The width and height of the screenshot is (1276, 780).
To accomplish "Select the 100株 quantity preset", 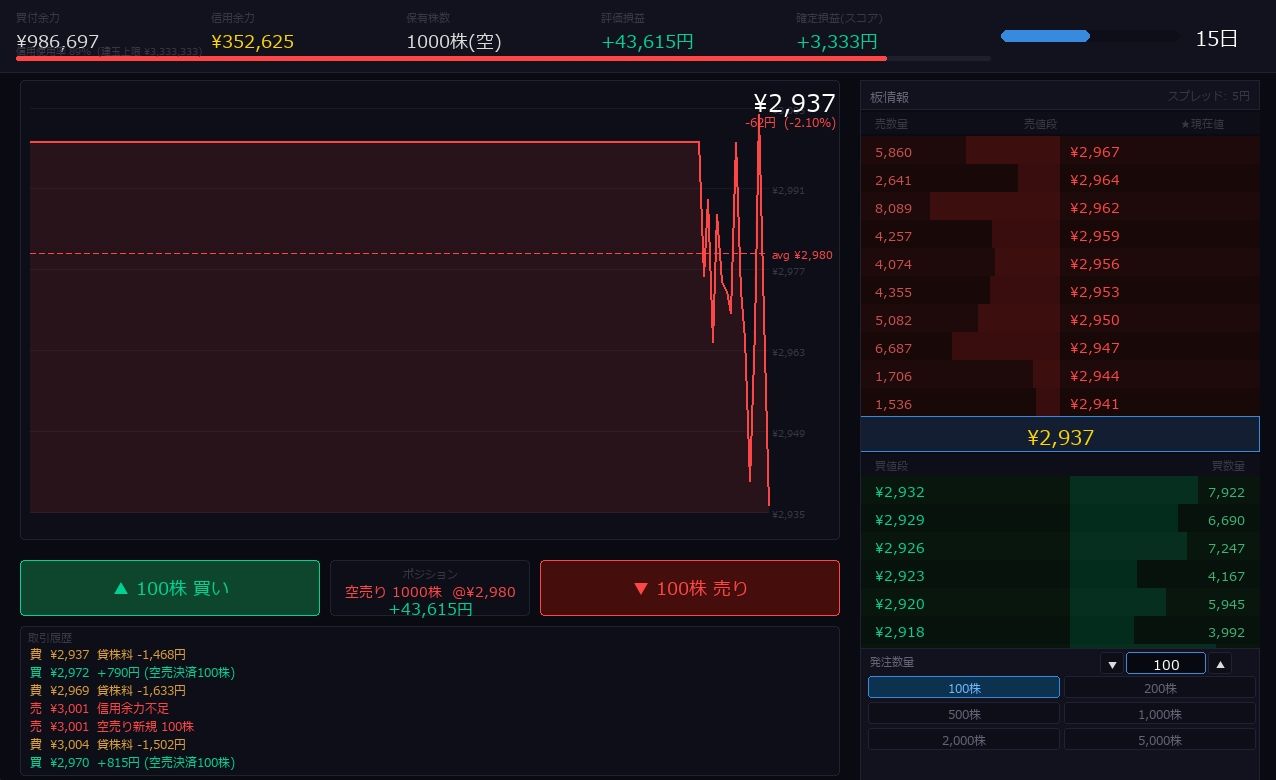I will tap(964, 688).
